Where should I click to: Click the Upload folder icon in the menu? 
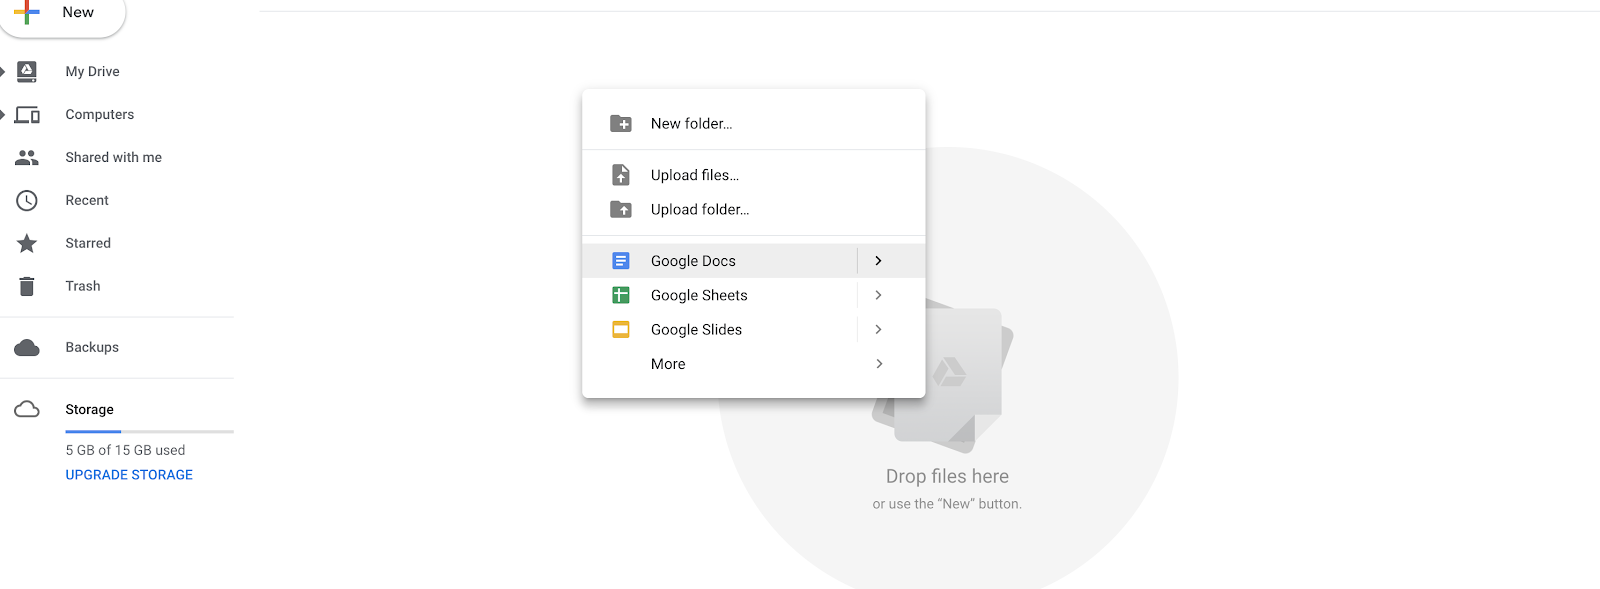pyautogui.click(x=621, y=209)
